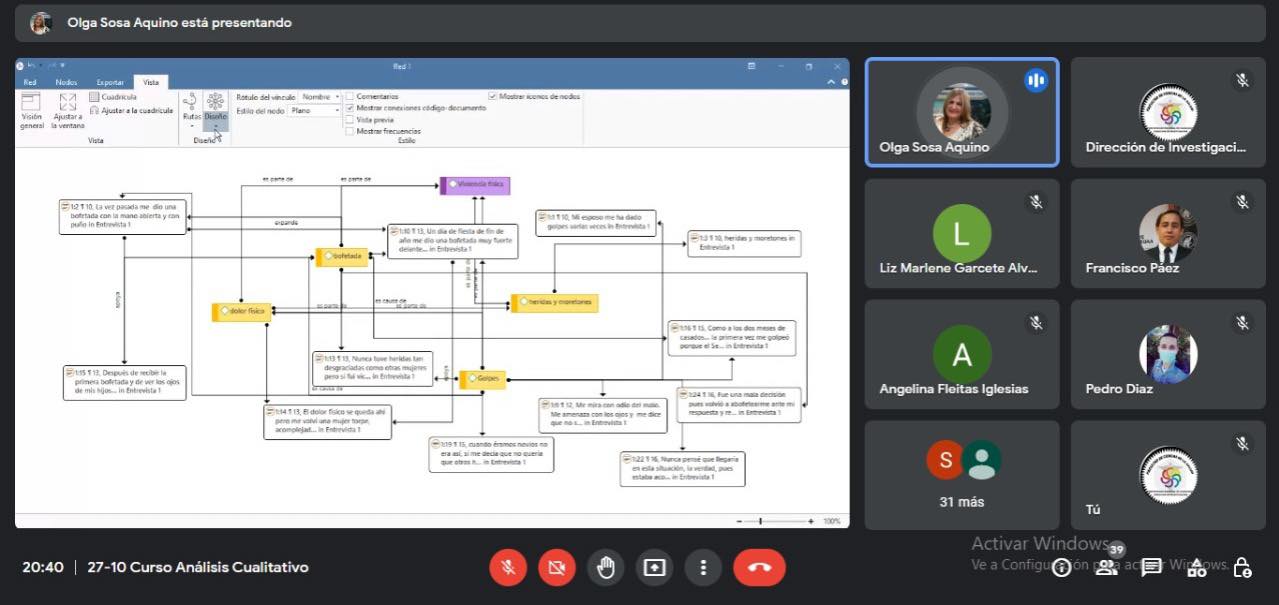Select quotation 1:15 Después de recibir

[124, 382]
